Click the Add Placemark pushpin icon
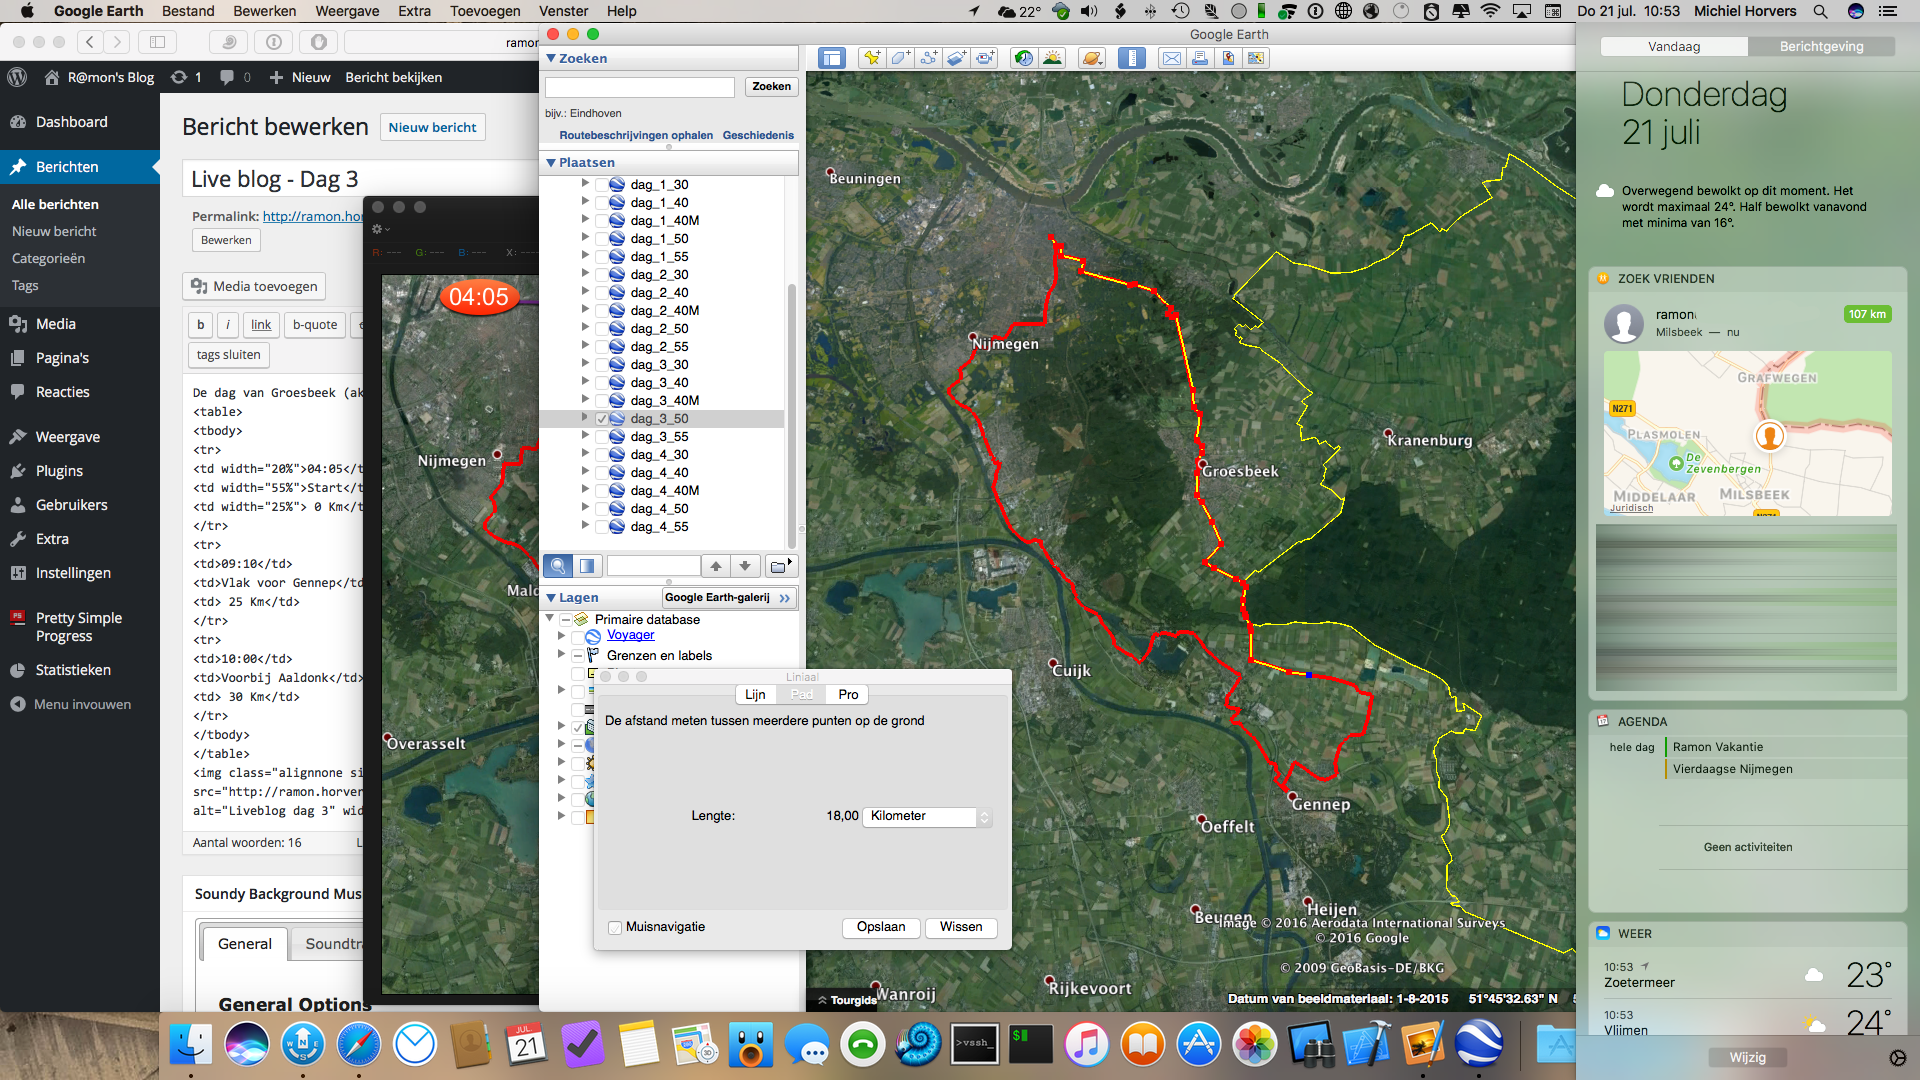The width and height of the screenshot is (1920, 1080). (872, 58)
